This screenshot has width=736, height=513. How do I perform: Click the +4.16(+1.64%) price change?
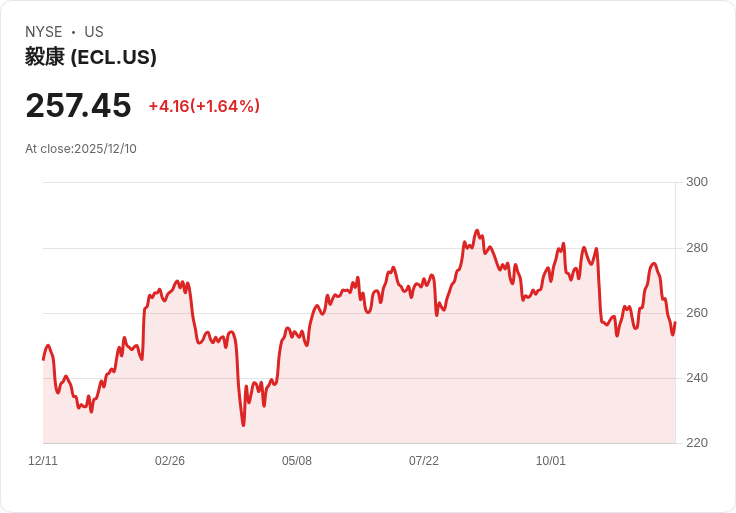click(x=204, y=106)
